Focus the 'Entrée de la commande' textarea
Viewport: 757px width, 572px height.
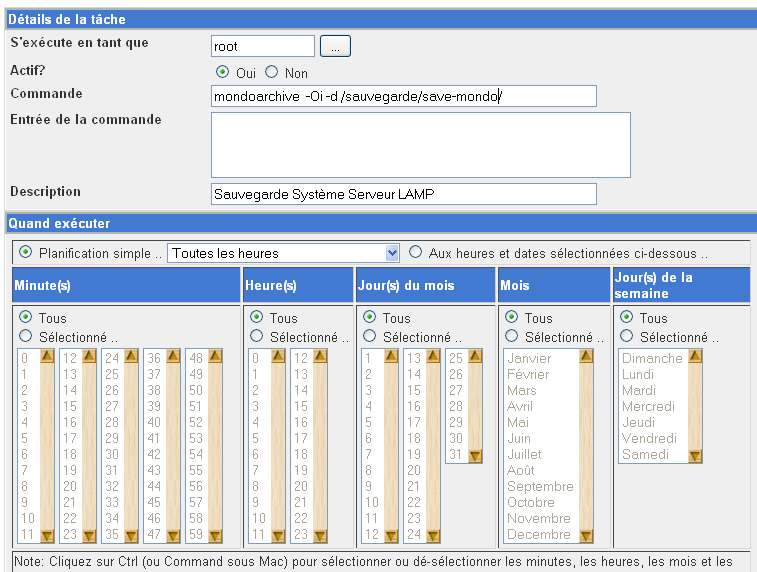(420, 144)
